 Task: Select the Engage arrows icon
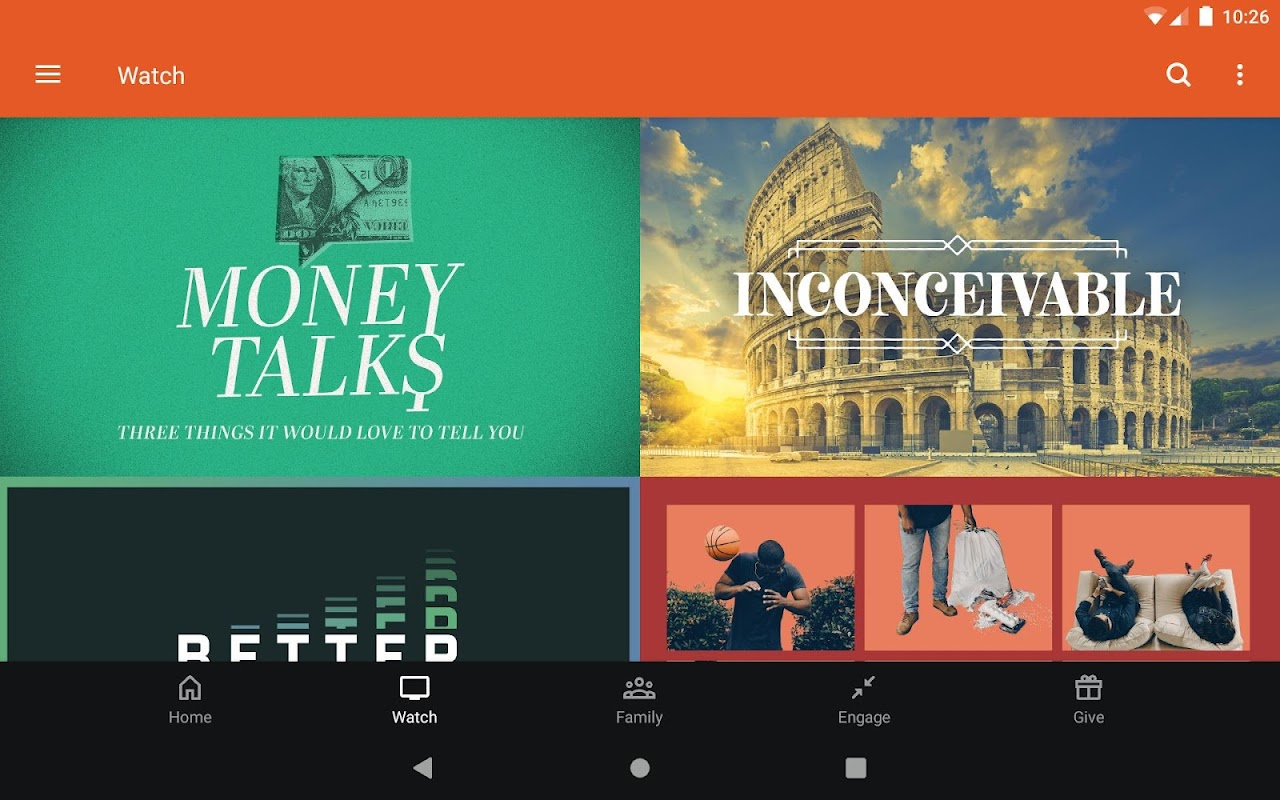[x=863, y=688]
